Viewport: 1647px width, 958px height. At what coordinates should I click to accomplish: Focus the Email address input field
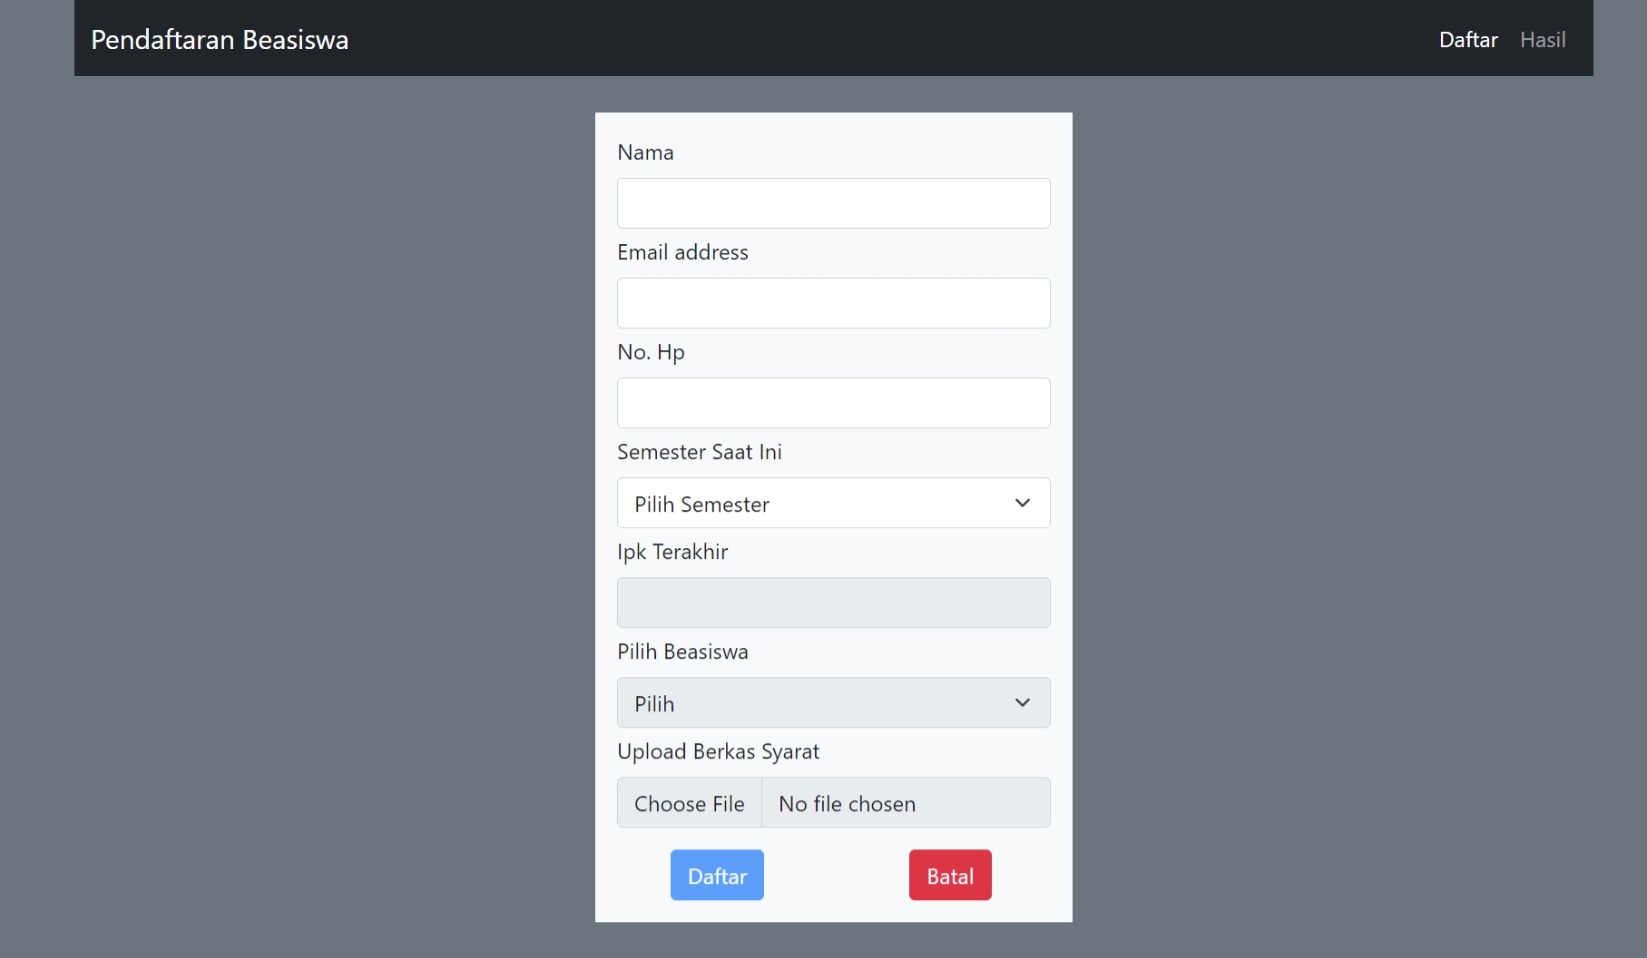832,303
